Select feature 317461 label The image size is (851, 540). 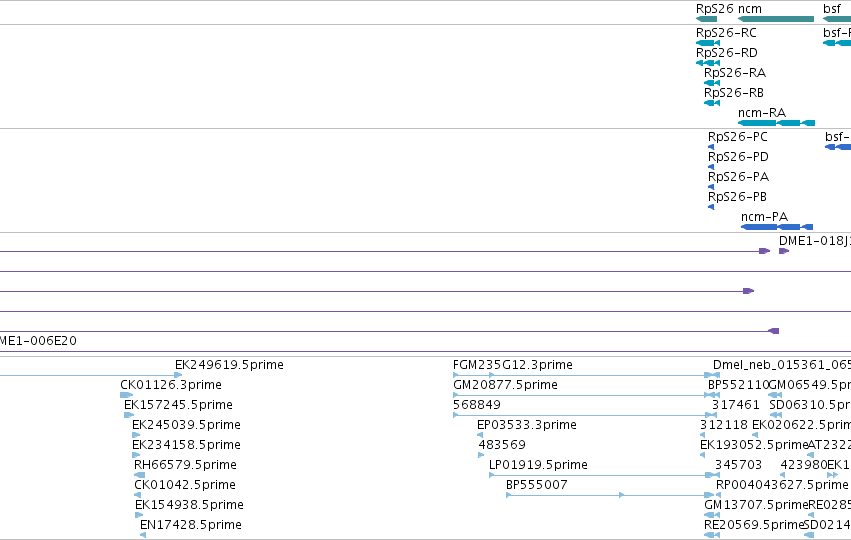pyautogui.click(x=735, y=405)
